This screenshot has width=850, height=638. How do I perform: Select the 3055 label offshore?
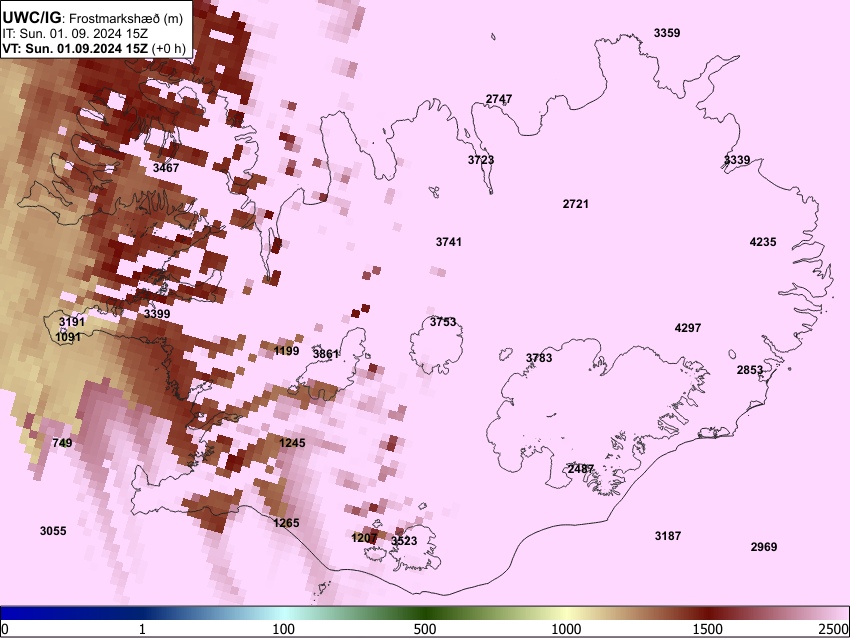click(x=53, y=531)
